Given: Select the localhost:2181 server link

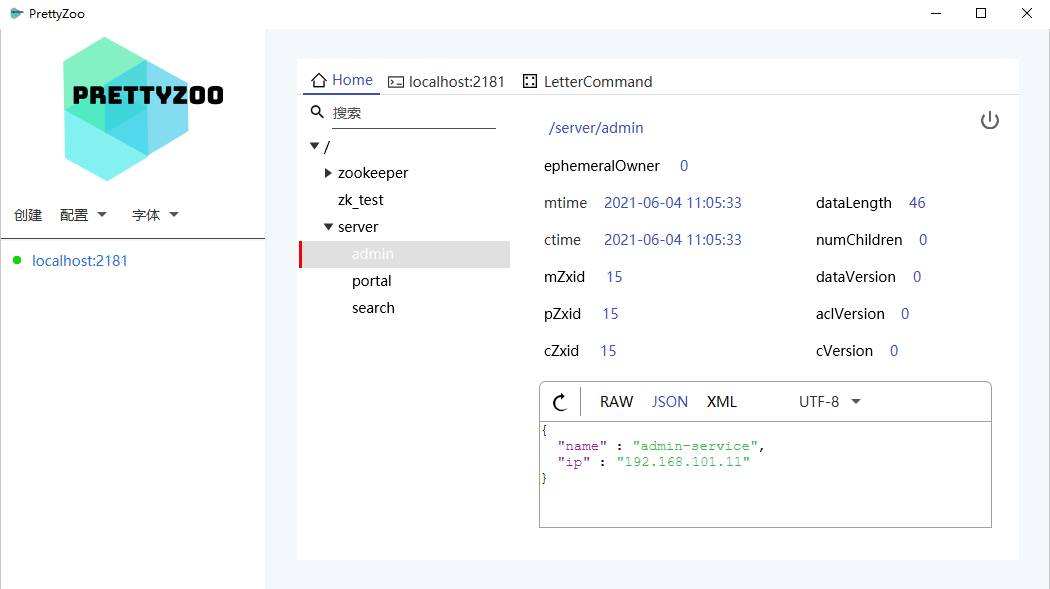Looking at the screenshot, I should coord(80,261).
